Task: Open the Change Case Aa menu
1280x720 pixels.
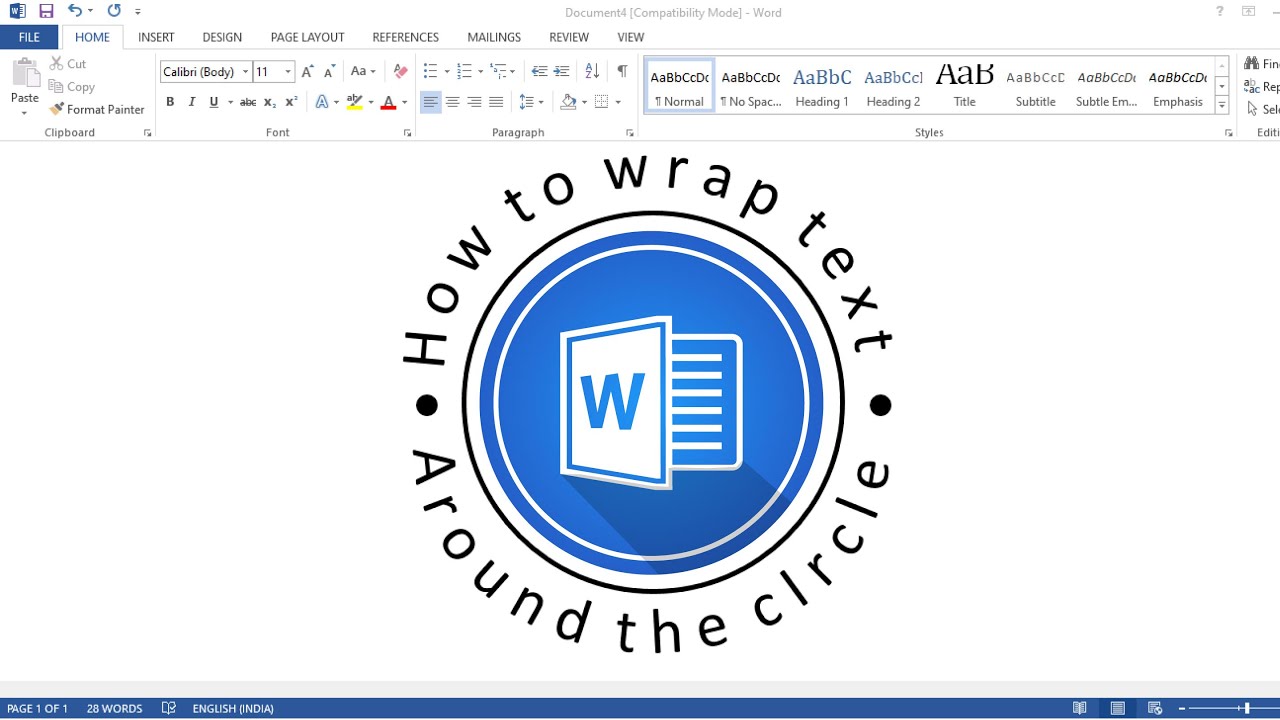Action: pyautogui.click(x=362, y=72)
